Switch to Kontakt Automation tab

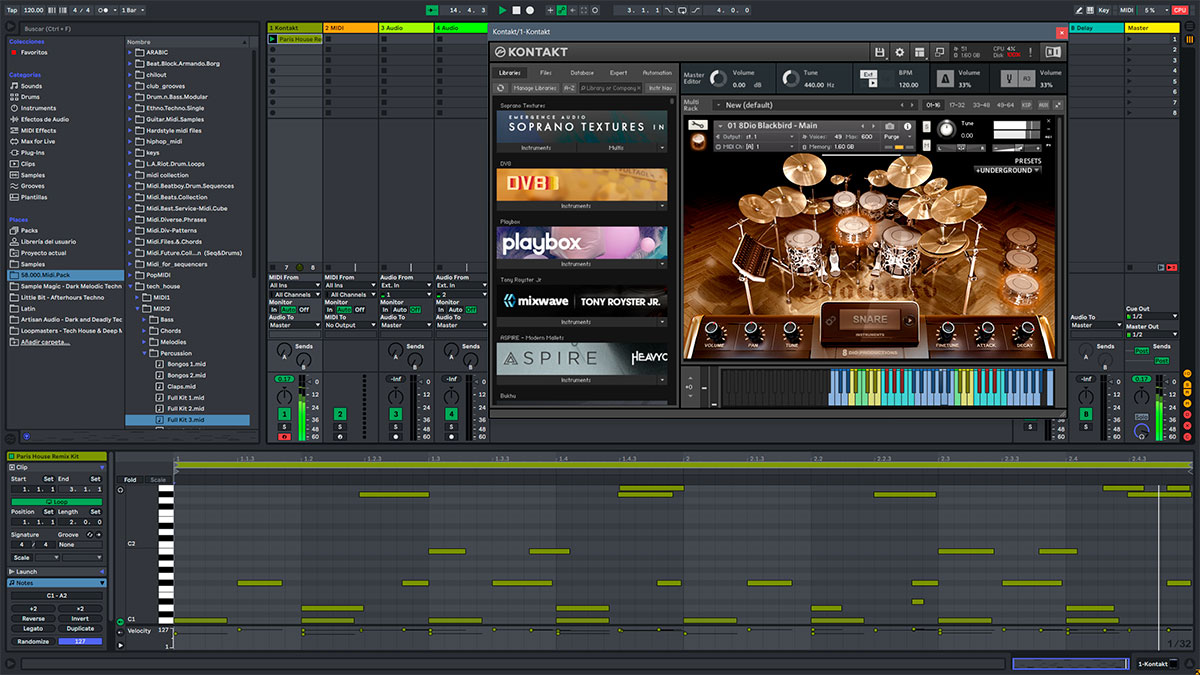[657, 73]
